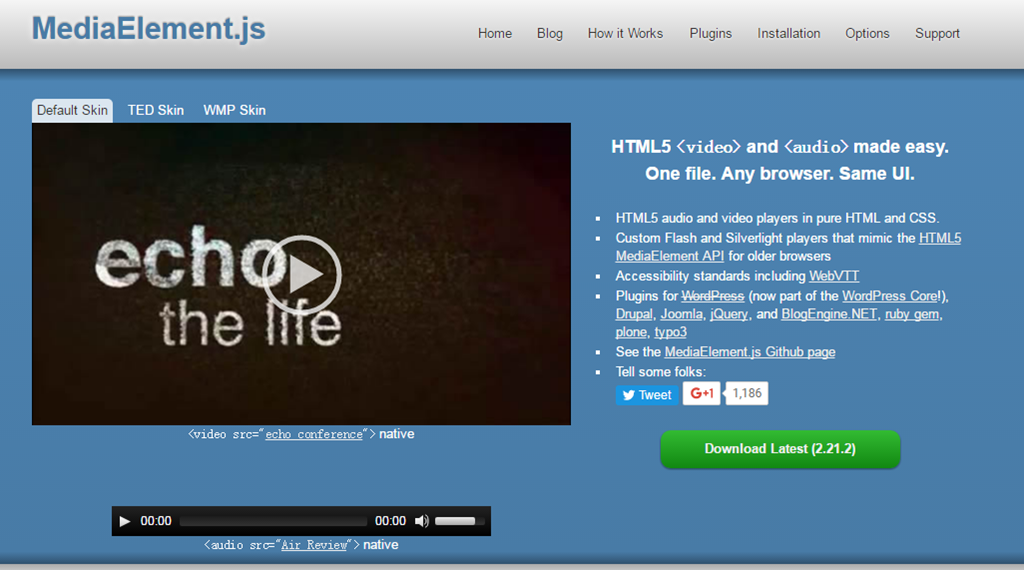Click the audio current time 00:00 readout
Viewport: 1024px width, 570px height.
point(155,521)
